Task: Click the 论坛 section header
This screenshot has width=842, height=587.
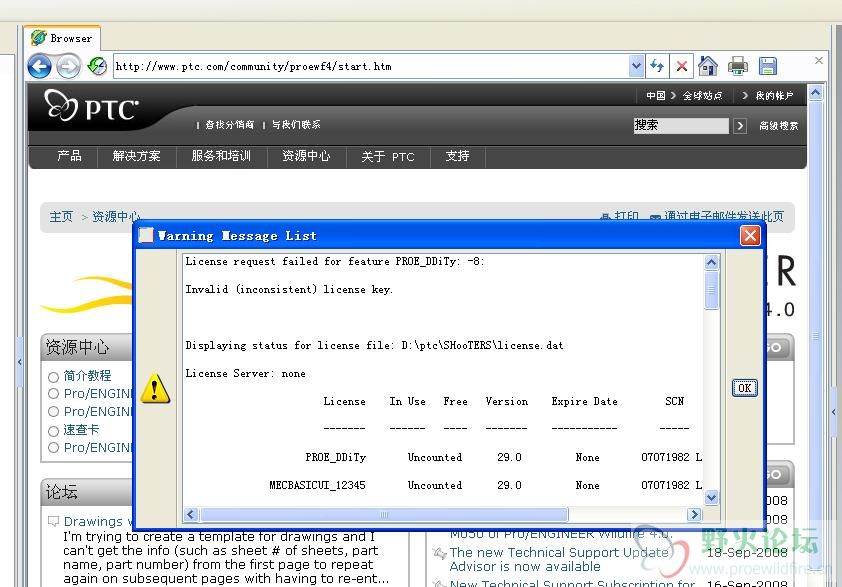Action: (61, 492)
